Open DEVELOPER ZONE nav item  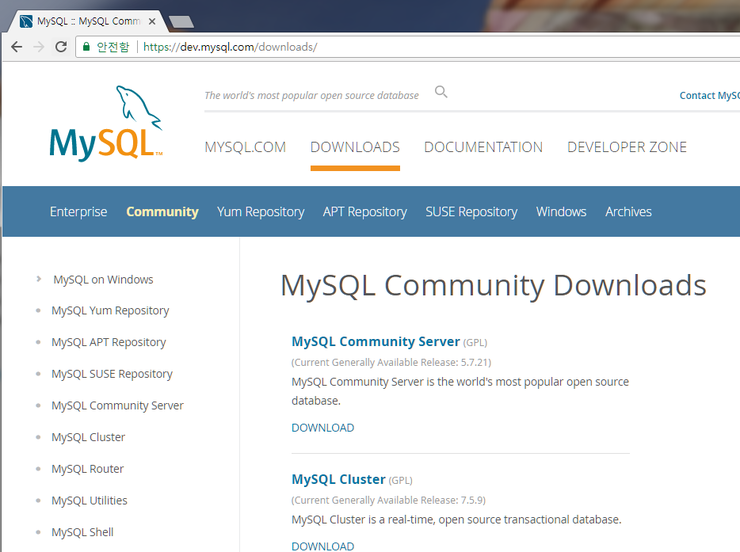tap(627, 147)
